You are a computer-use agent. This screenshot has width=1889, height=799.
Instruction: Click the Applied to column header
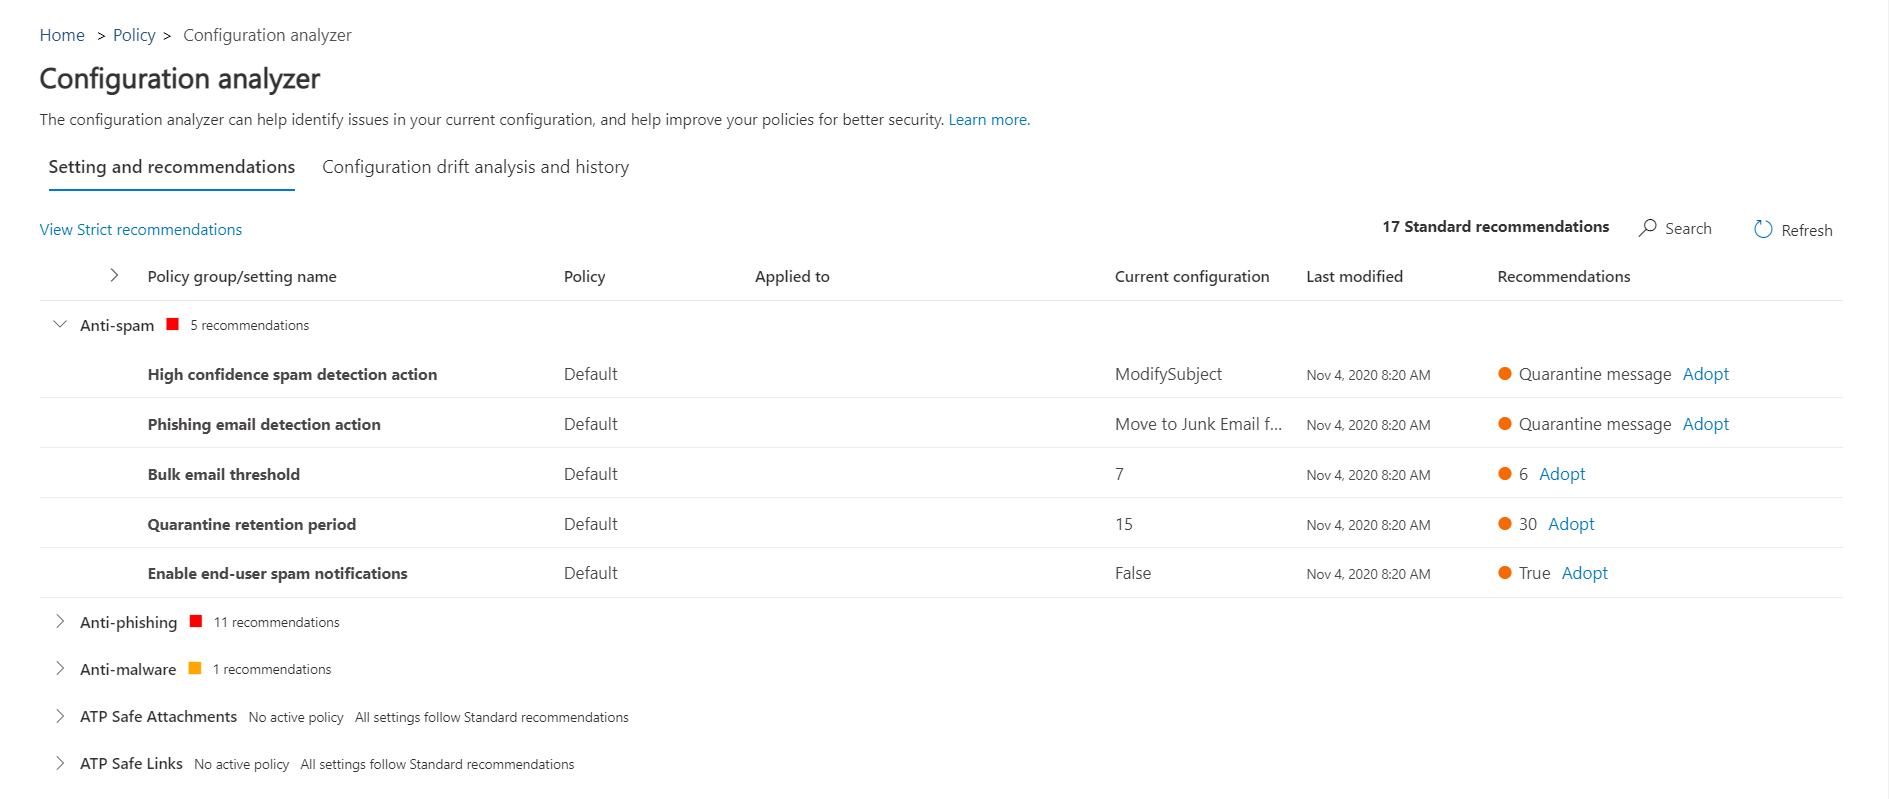[x=792, y=277]
